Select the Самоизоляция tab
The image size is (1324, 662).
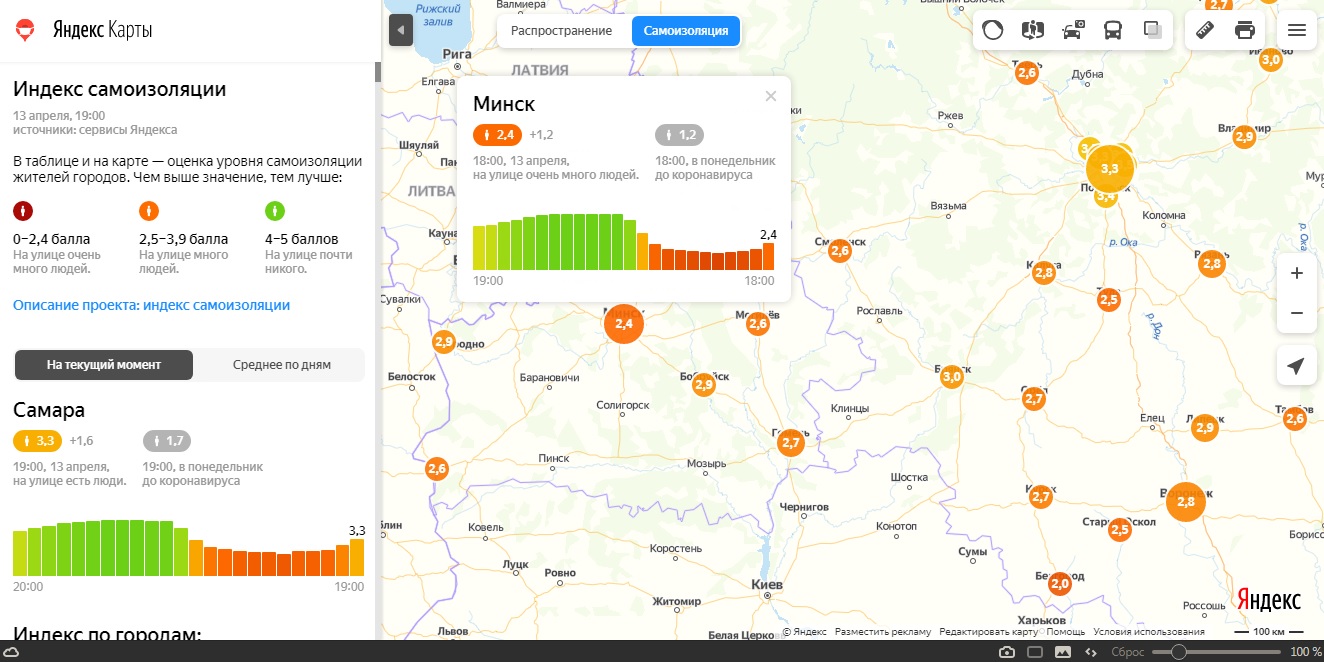coord(686,31)
